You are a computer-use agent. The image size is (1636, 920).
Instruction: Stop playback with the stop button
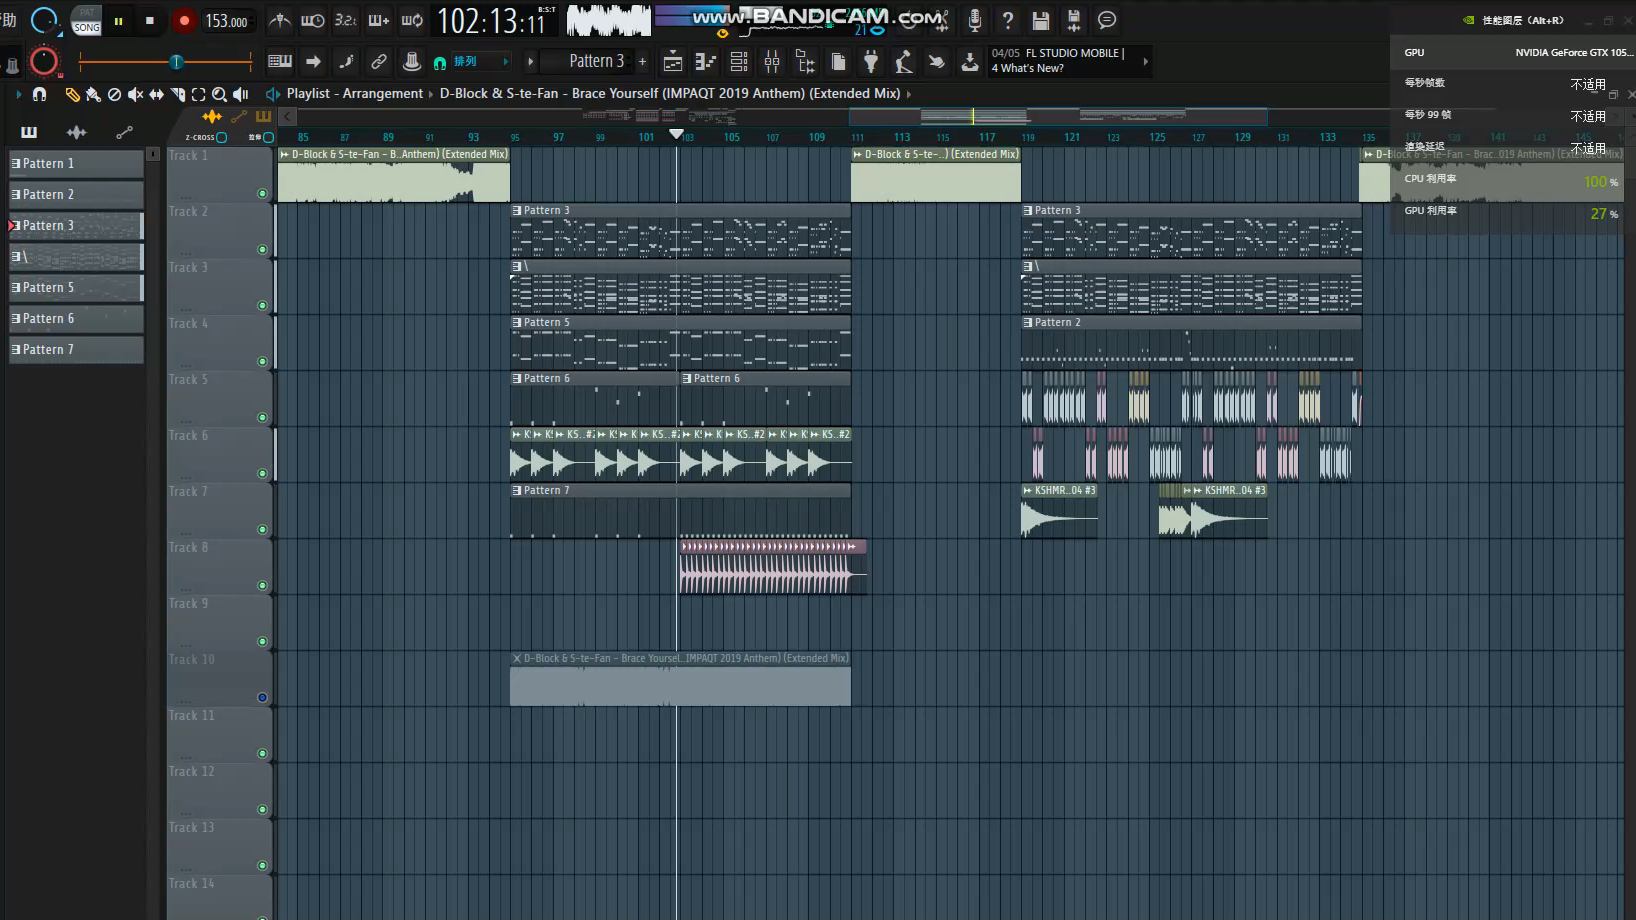[150, 20]
